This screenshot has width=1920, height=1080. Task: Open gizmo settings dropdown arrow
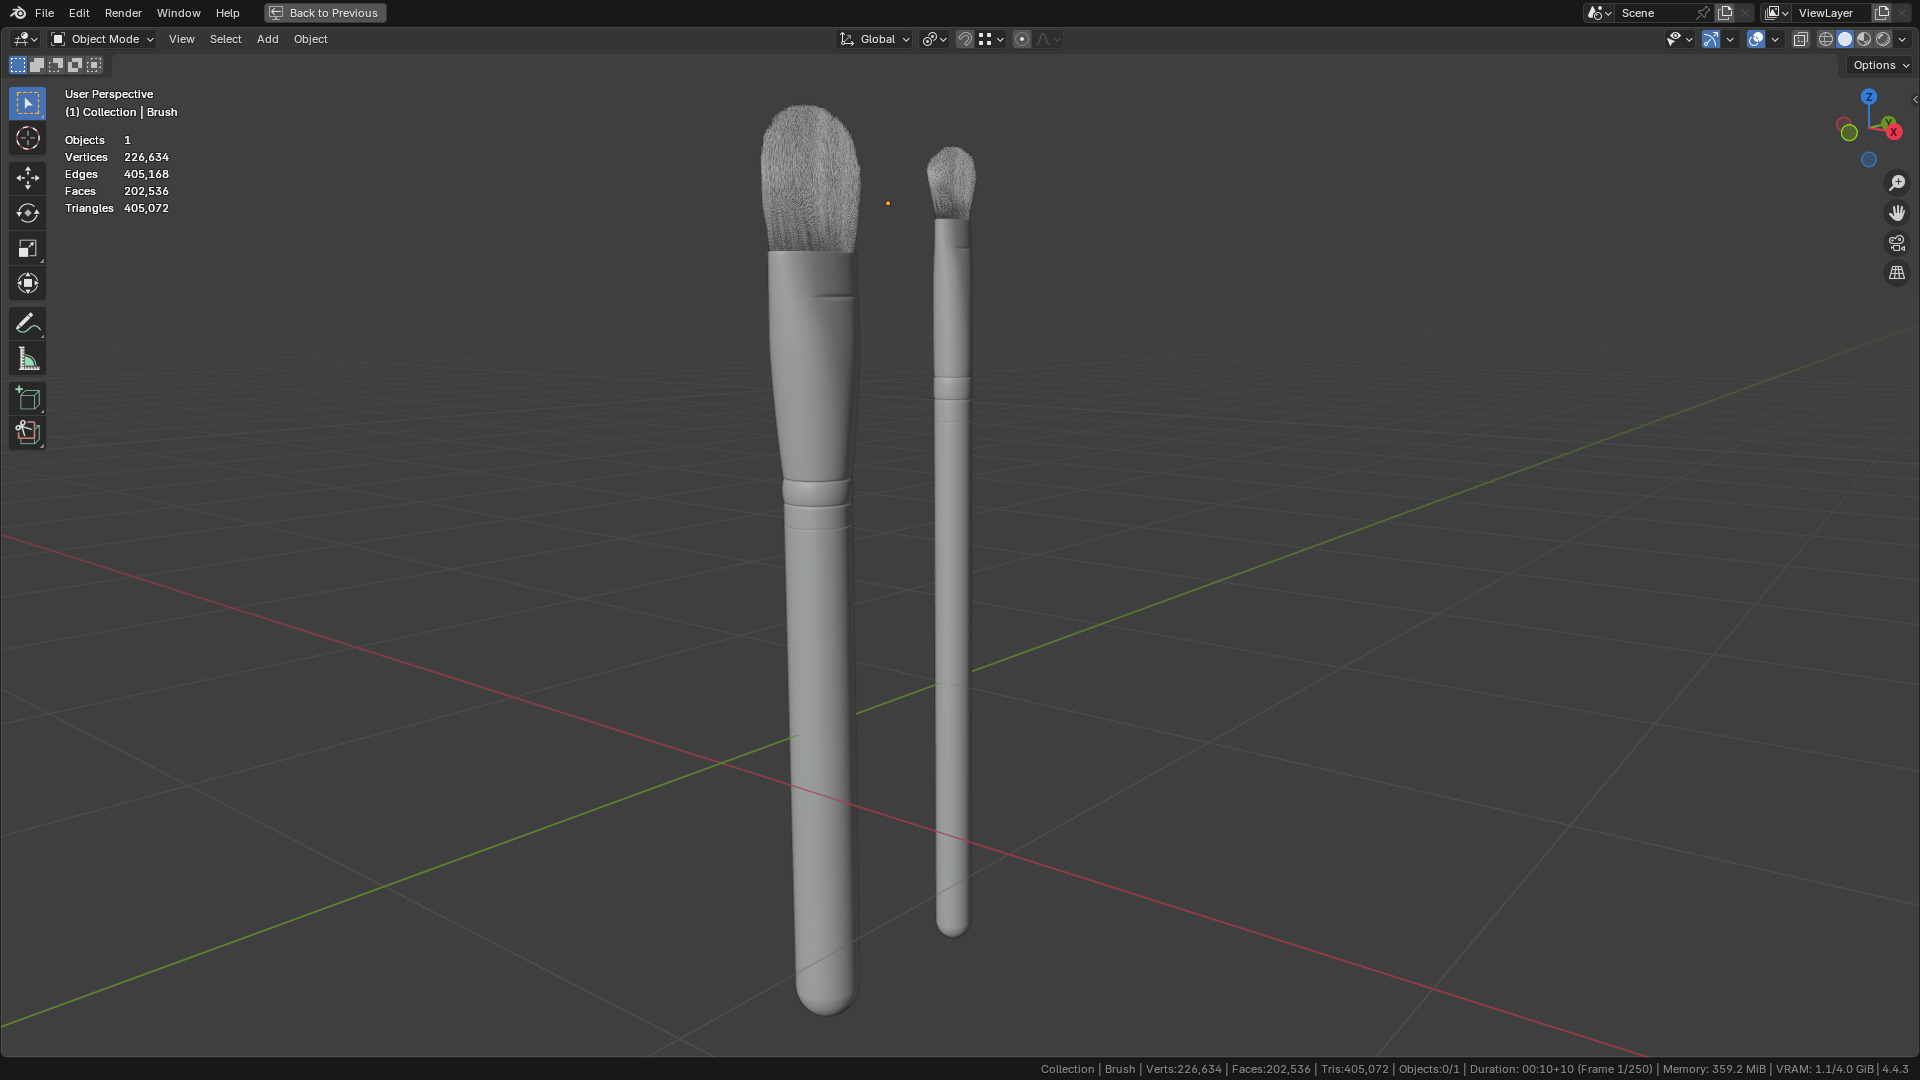(1730, 39)
